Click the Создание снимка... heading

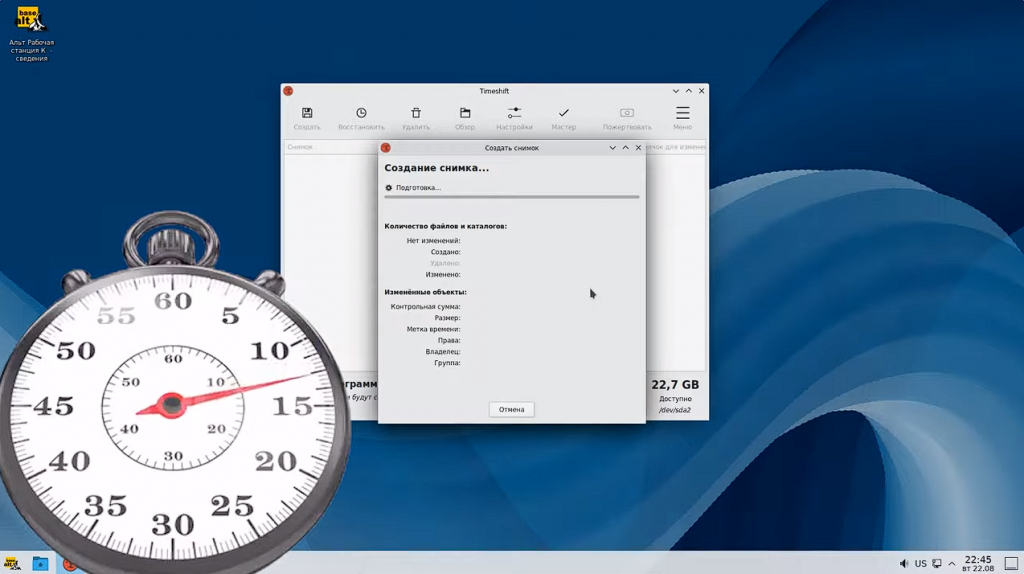436,168
